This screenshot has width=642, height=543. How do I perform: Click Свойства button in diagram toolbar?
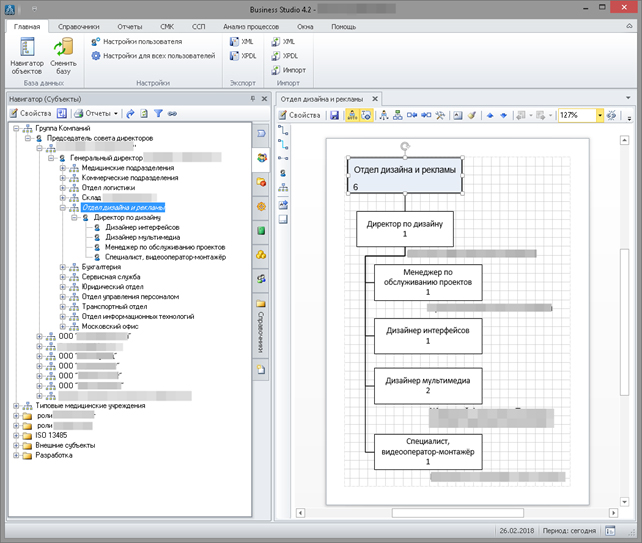click(298, 115)
